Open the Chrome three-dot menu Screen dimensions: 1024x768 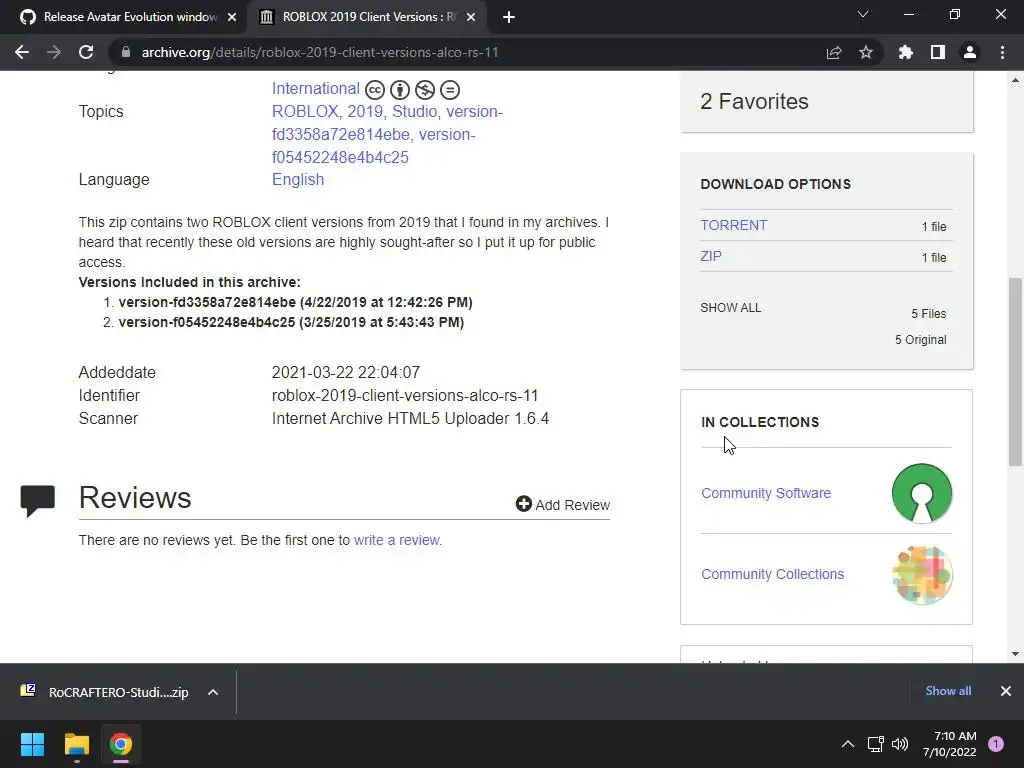pos(1002,52)
